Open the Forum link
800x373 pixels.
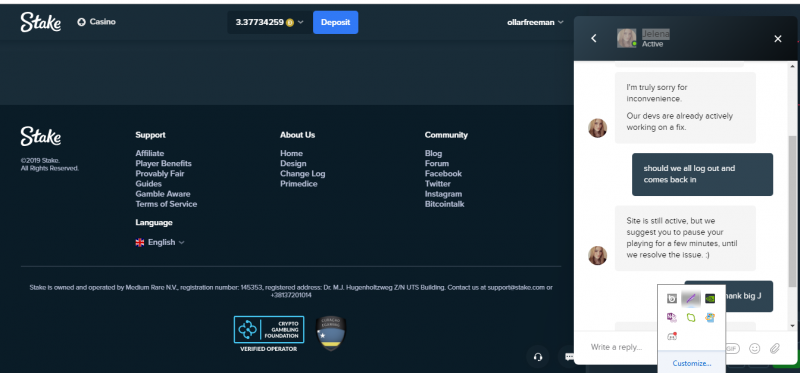(437, 163)
